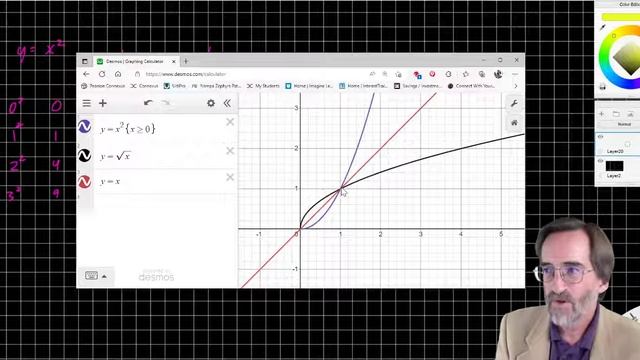Screen dimensions: 640x360
Task: Select the Desmos Graphing Calculator tab
Action: 135,61
